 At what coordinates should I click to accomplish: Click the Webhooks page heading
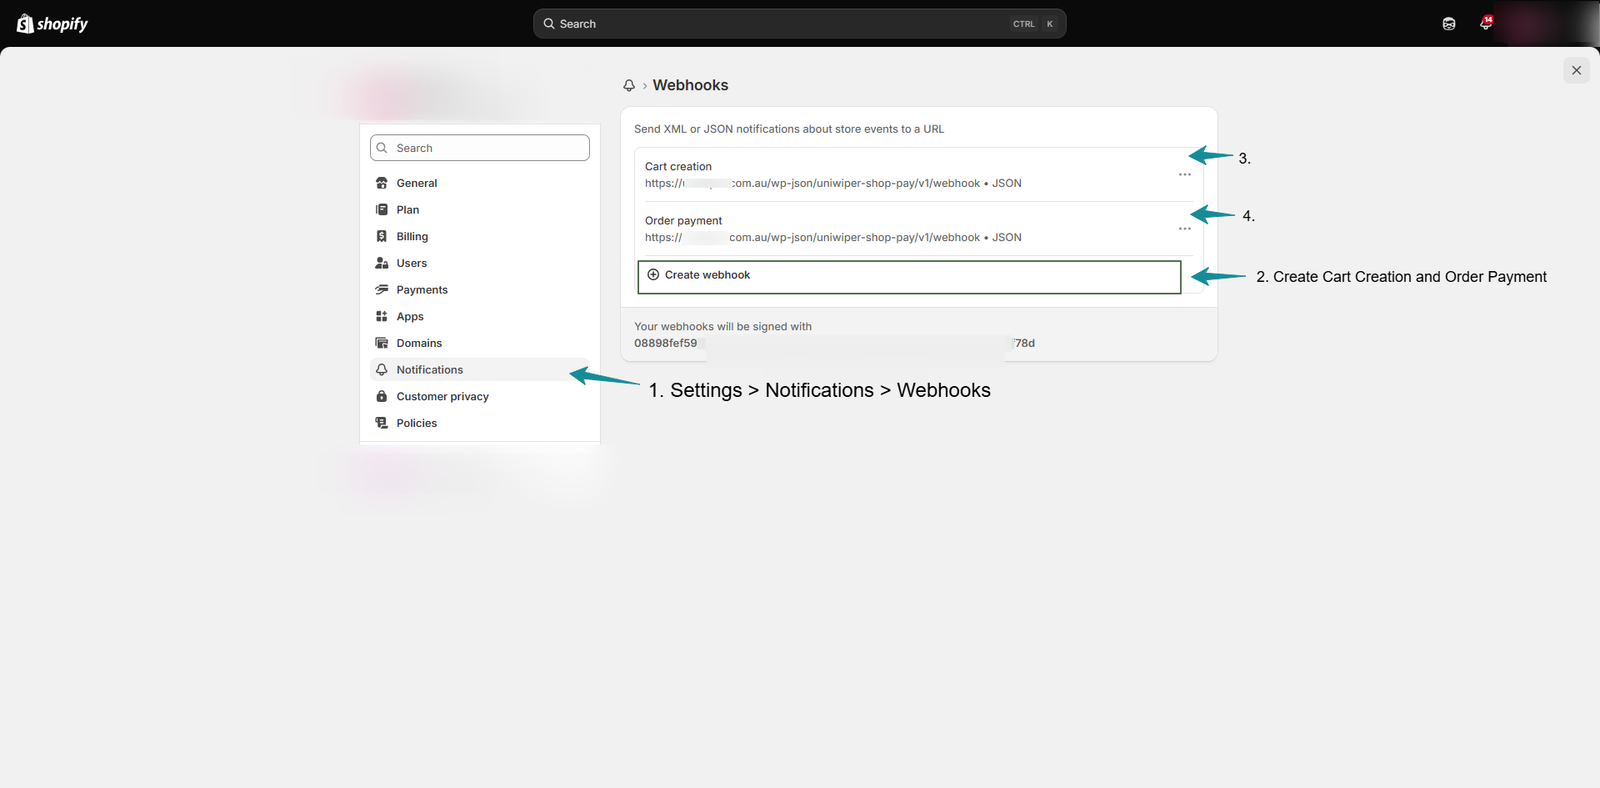click(x=690, y=86)
